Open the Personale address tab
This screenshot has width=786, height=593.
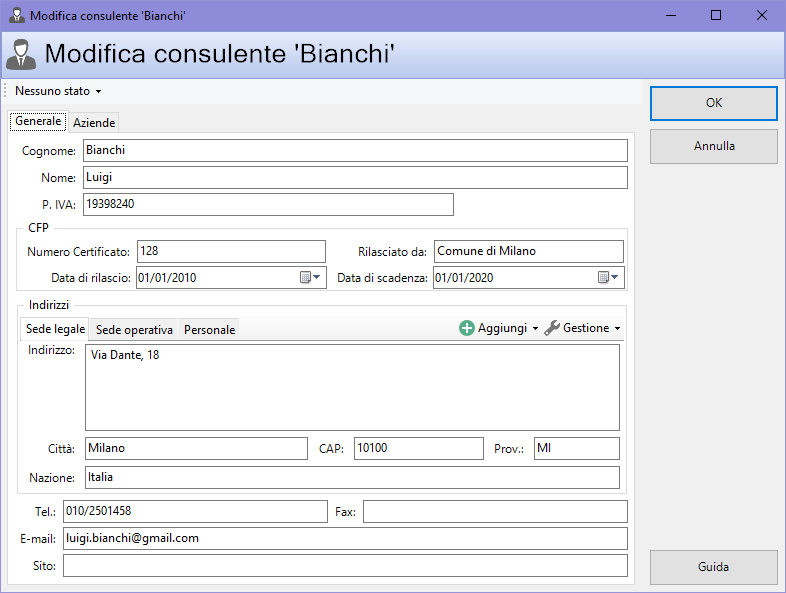209,329
